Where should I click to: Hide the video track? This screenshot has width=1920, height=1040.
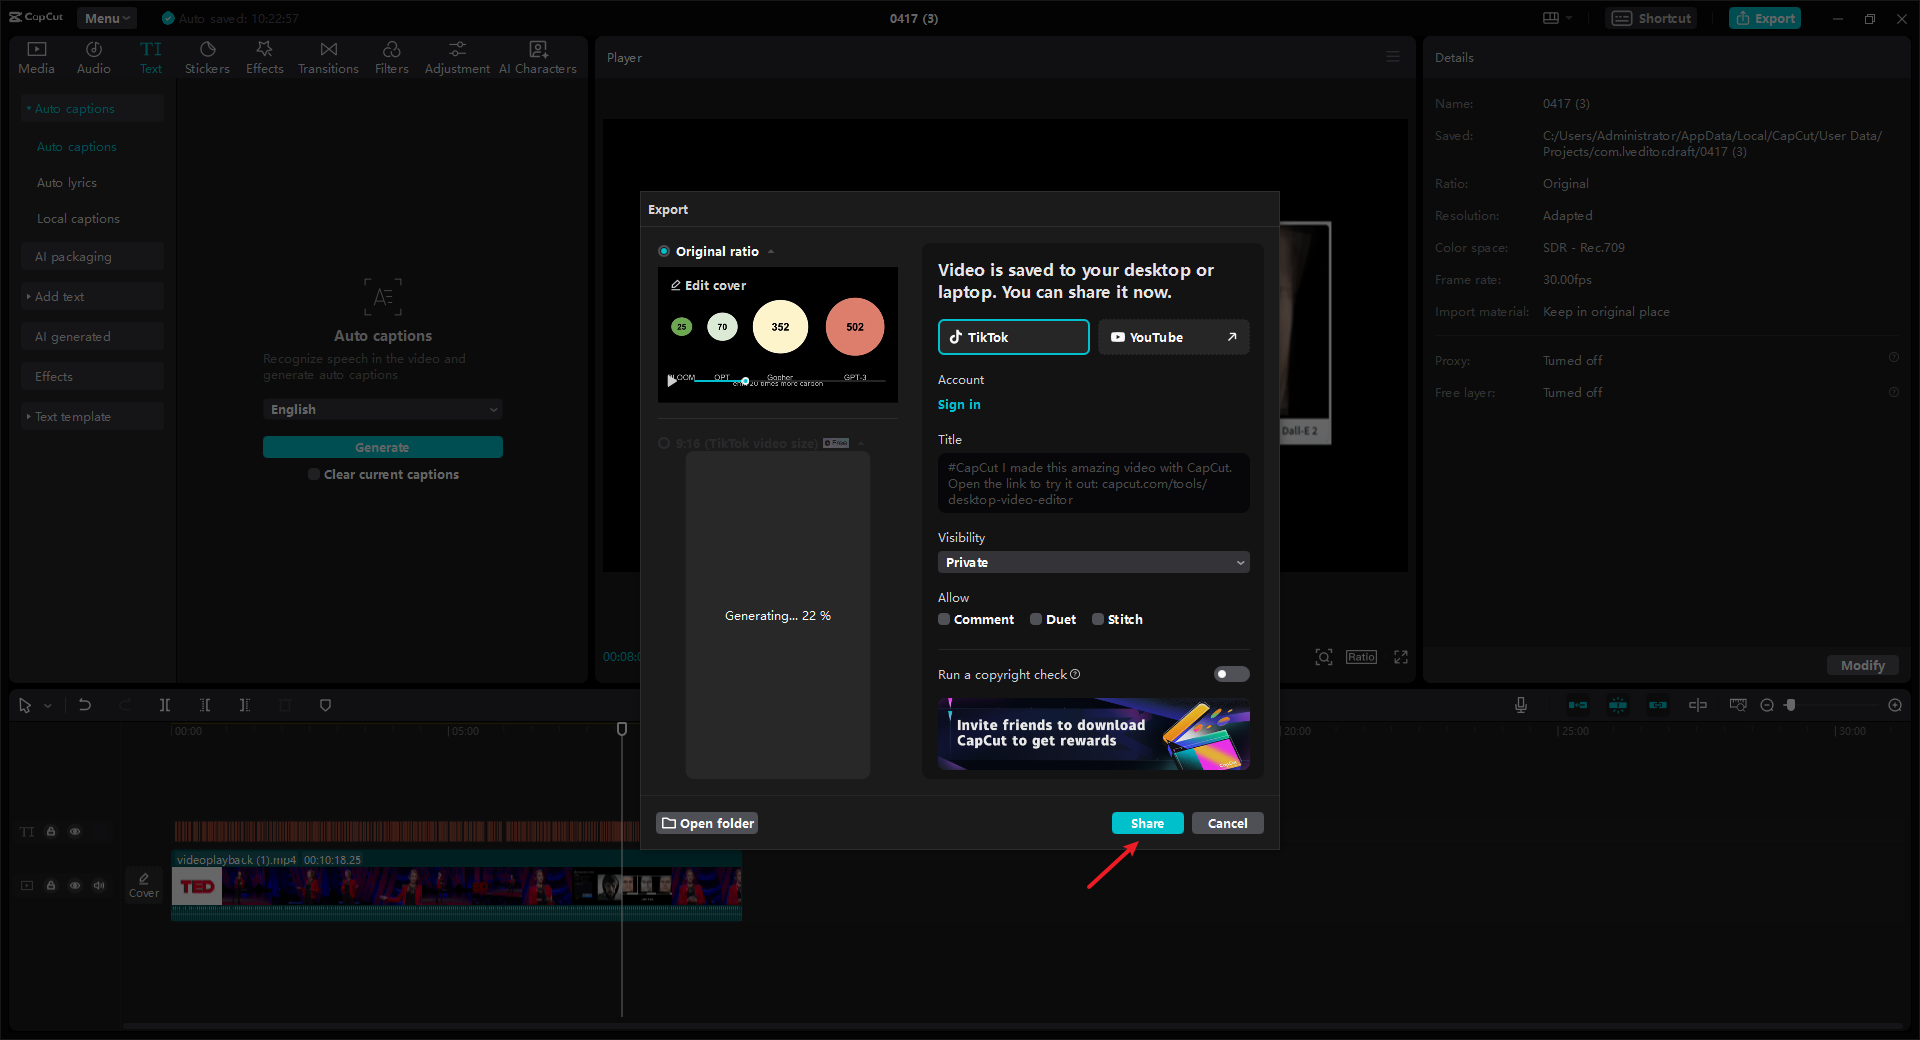tap(75, 885)
